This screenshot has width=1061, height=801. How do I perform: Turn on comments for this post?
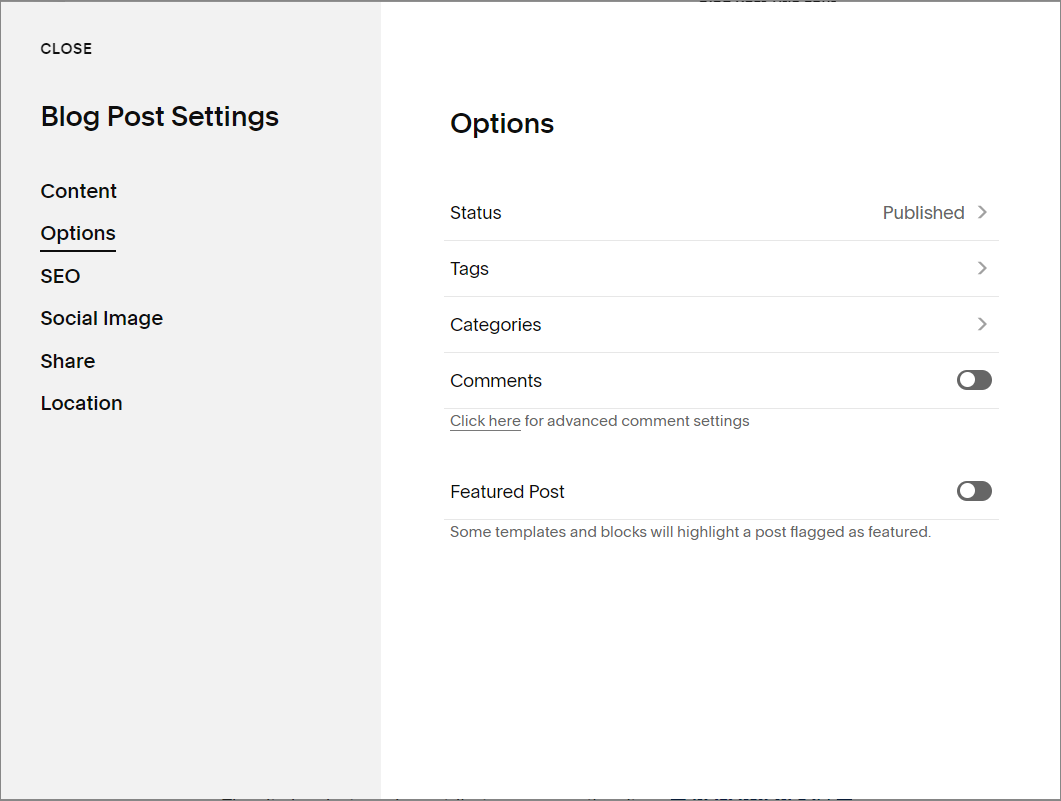click(x=973, y=380)
